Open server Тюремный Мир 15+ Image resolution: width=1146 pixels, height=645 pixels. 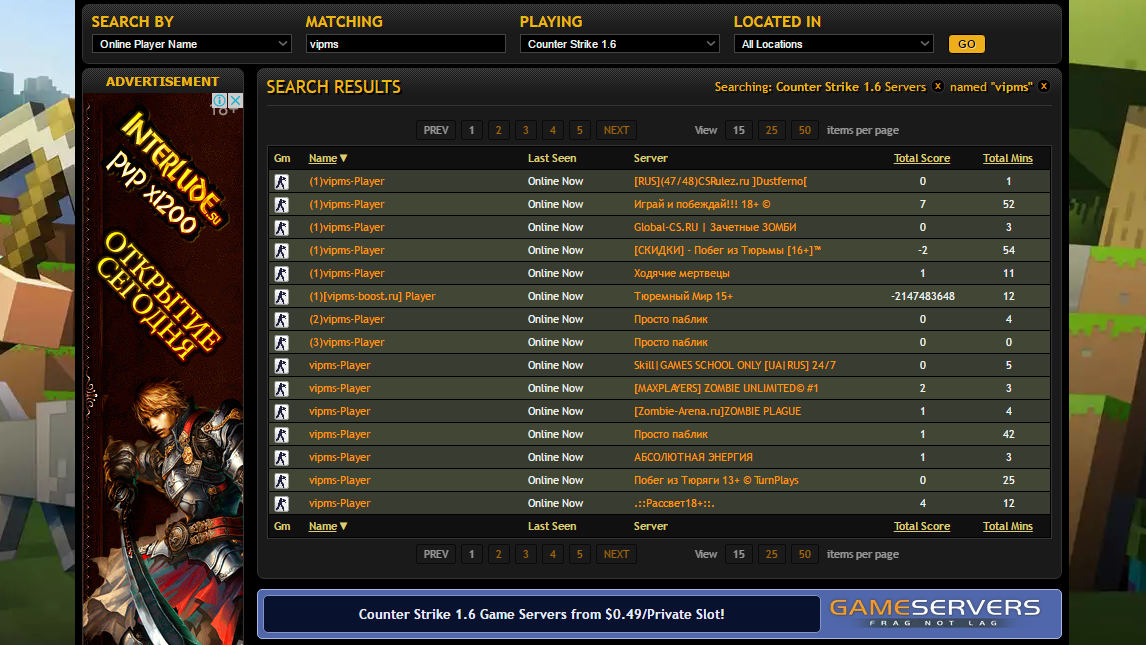point(683,296)
